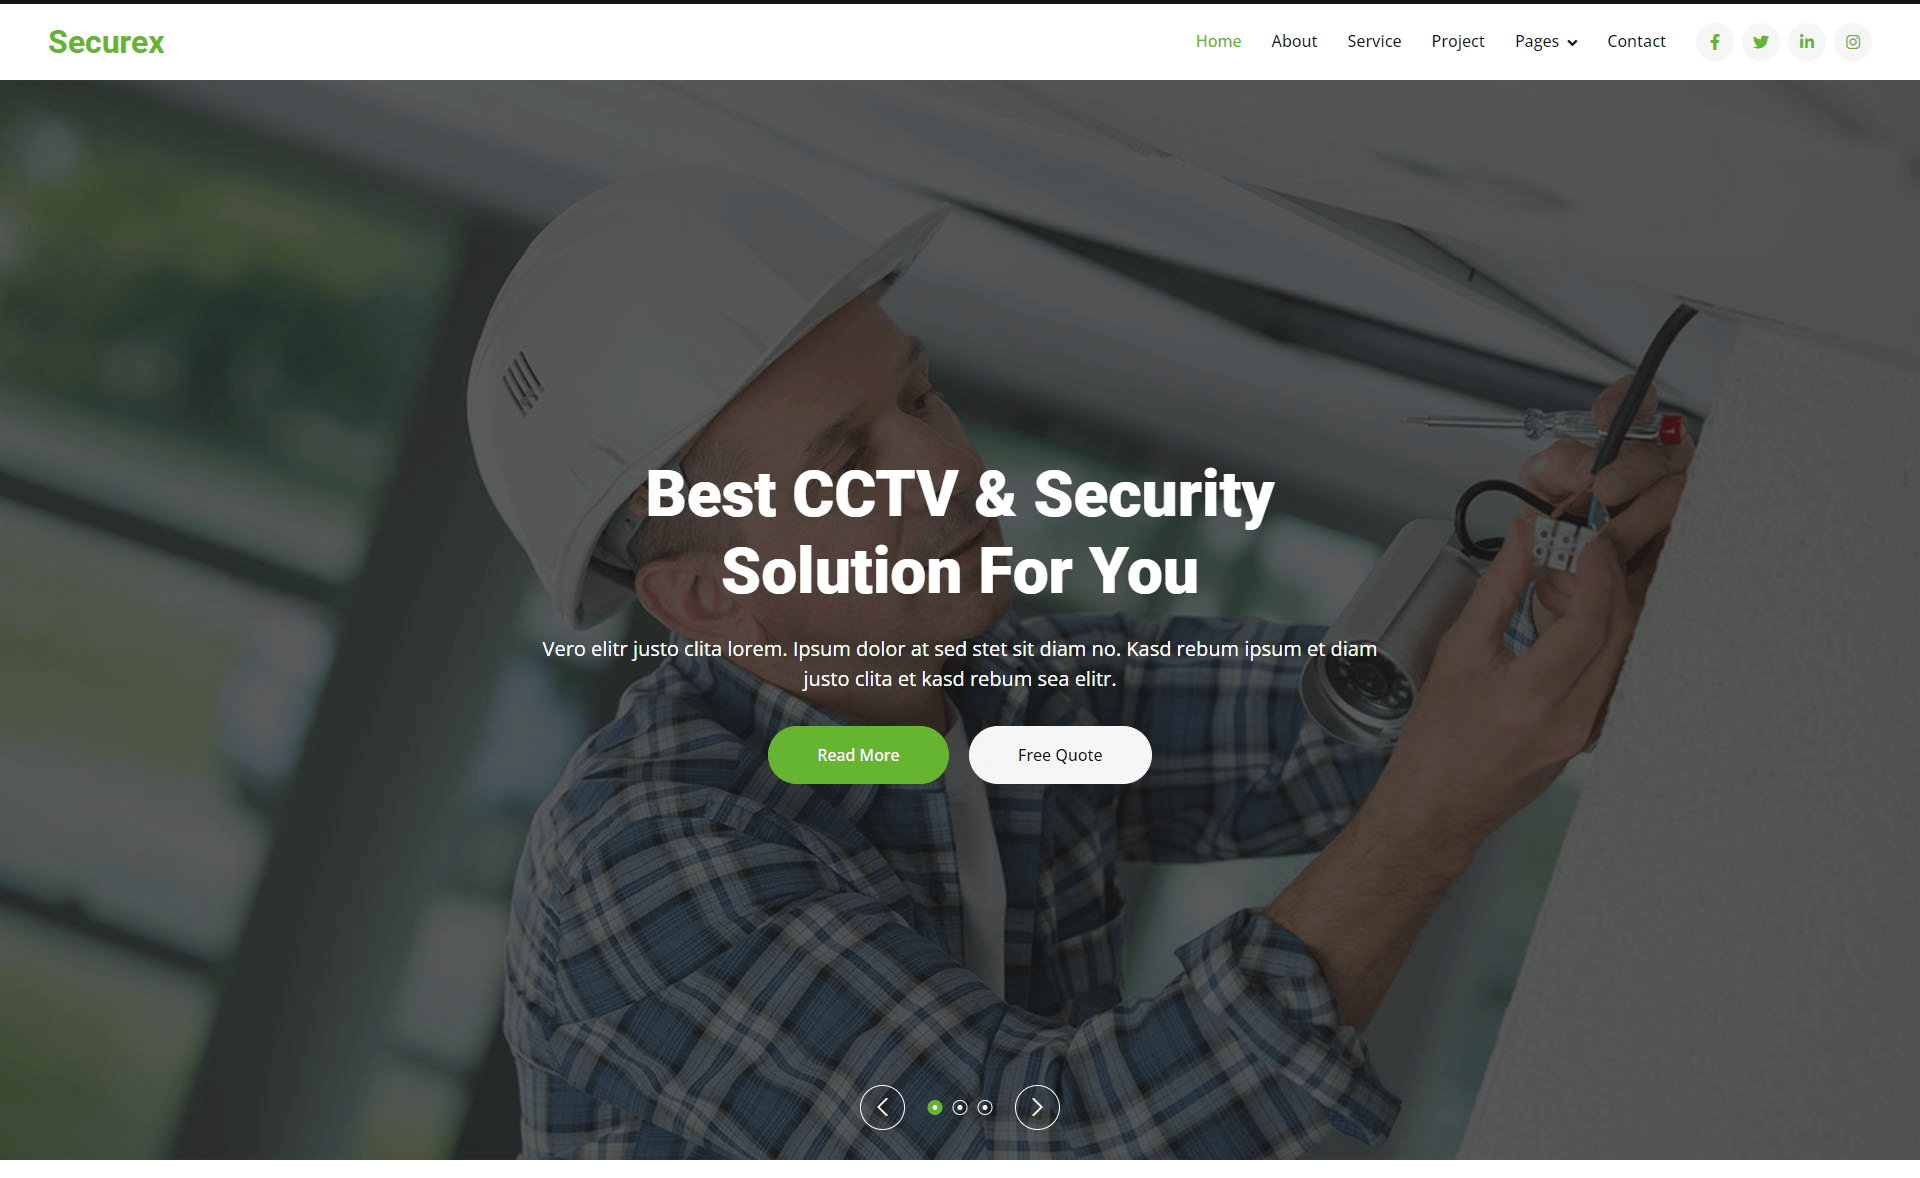The width and height of the screenshot is (1920, 1178).
Task: Select the Service navigation tab
Action: [1373, 41]
